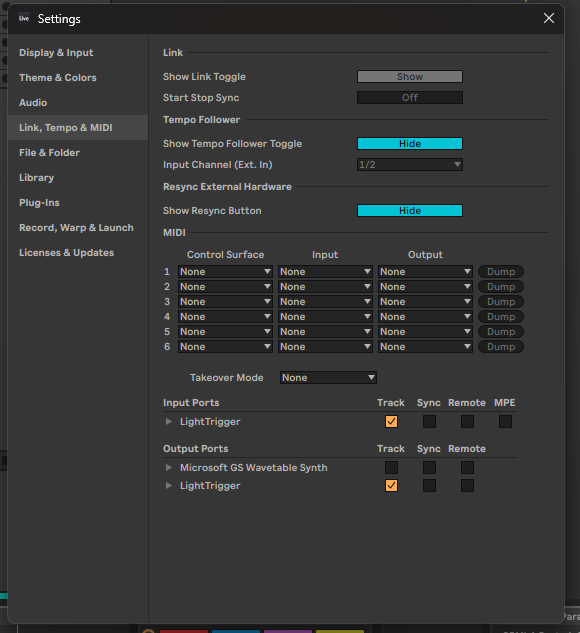Open Control Surface dropdown for row 1
580x633 pixels.
click(x=225, y=272)
